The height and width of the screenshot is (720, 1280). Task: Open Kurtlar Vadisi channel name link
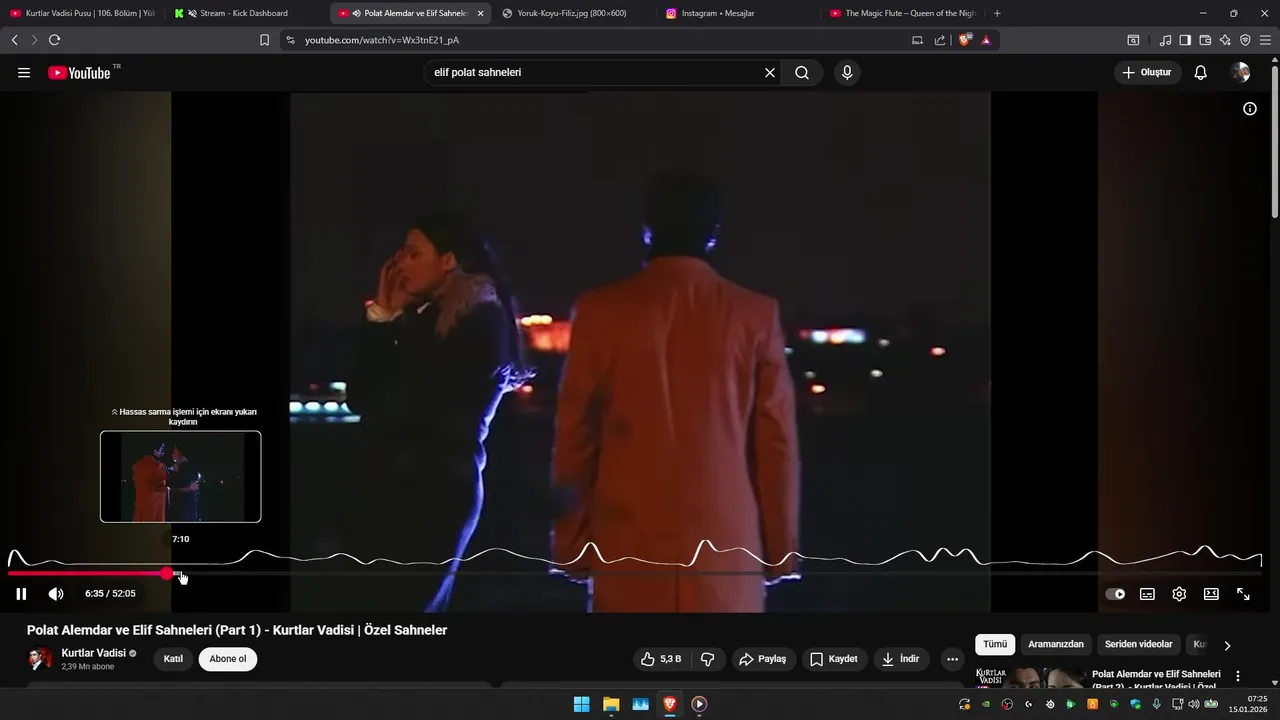(94, 653)
